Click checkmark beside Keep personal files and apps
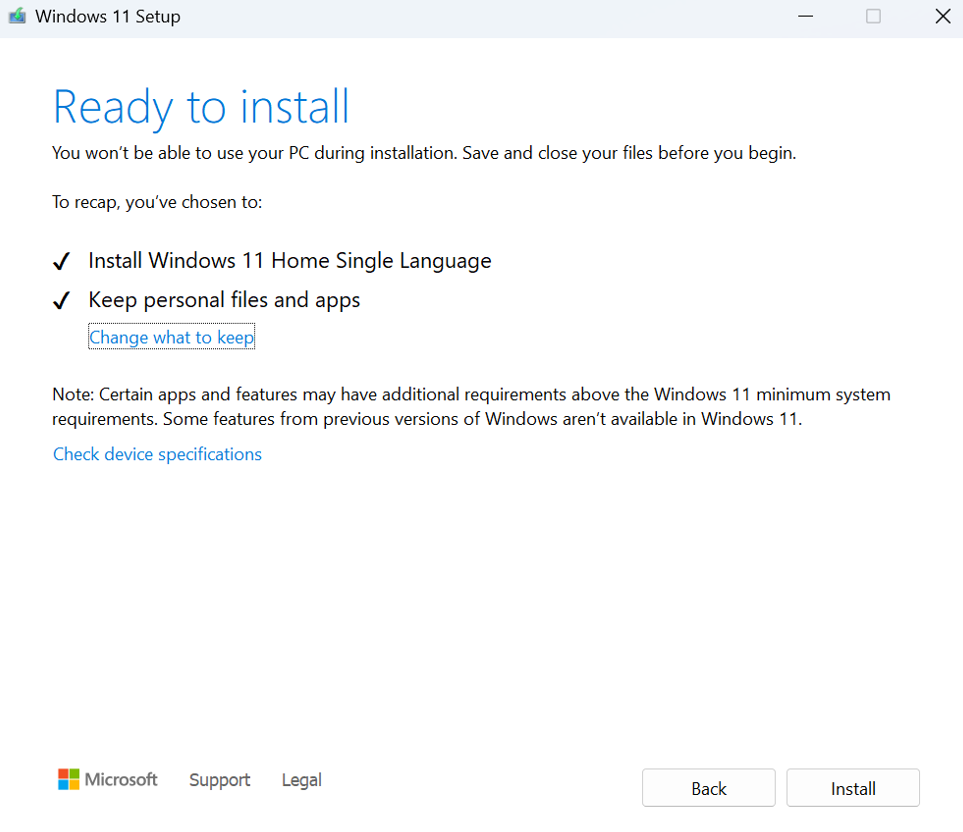The width and height of the screenshot is (963, 832). [62, 301]
